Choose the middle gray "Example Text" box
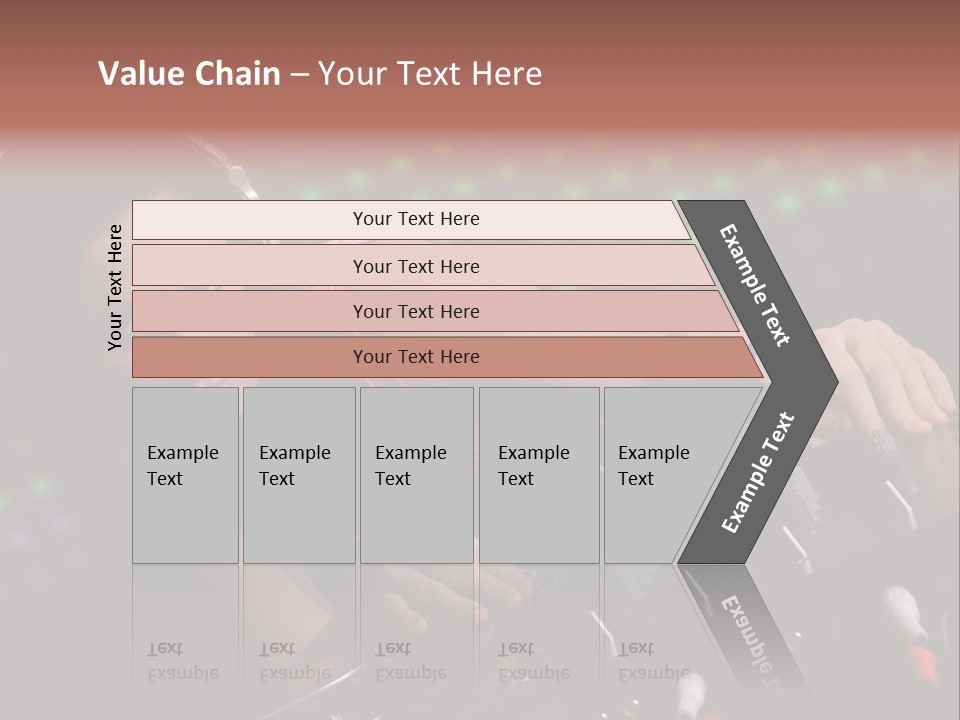 415,474
